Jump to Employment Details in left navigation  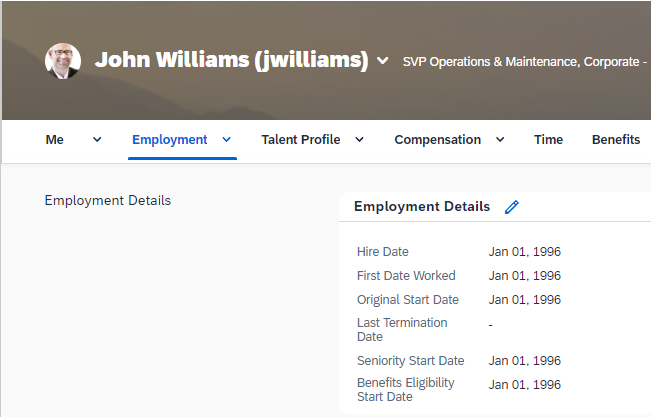108,201
